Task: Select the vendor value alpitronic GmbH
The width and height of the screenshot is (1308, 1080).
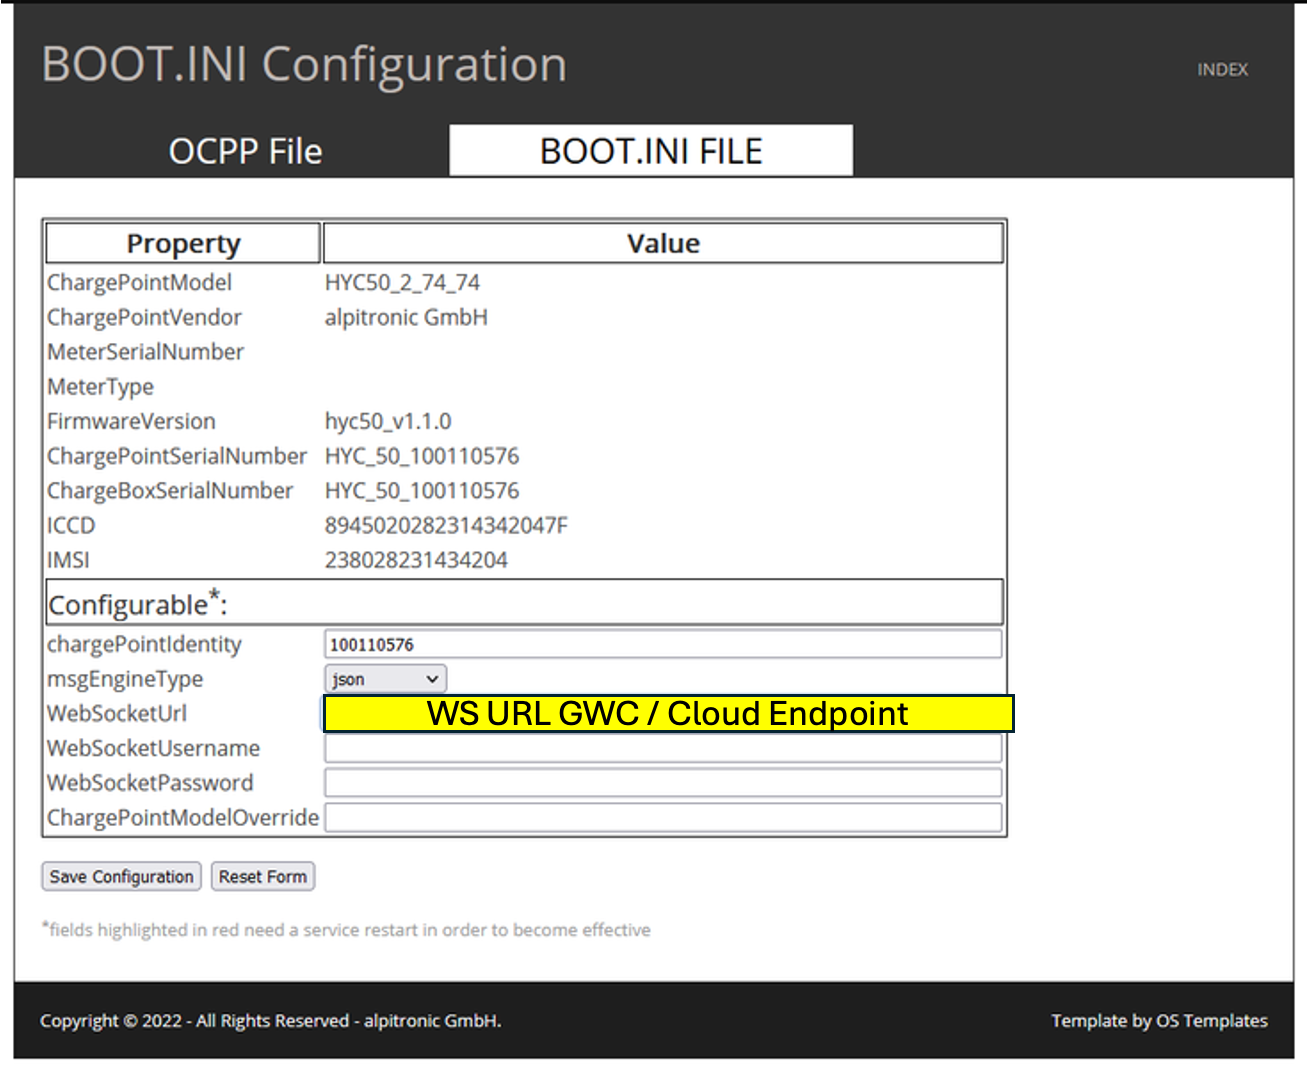Action: click(x=406, y=318)
